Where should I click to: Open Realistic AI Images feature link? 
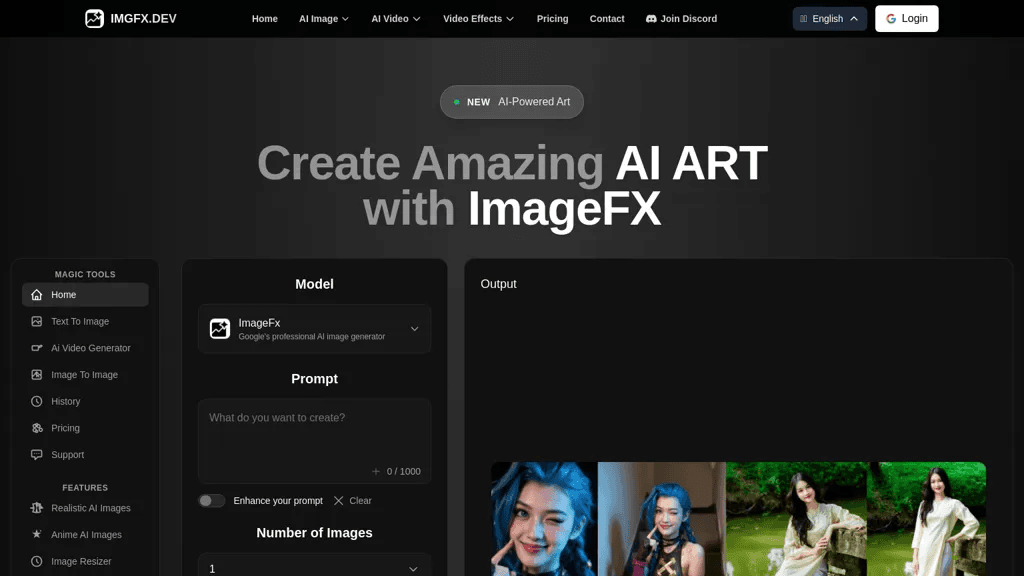click(85, 508)
